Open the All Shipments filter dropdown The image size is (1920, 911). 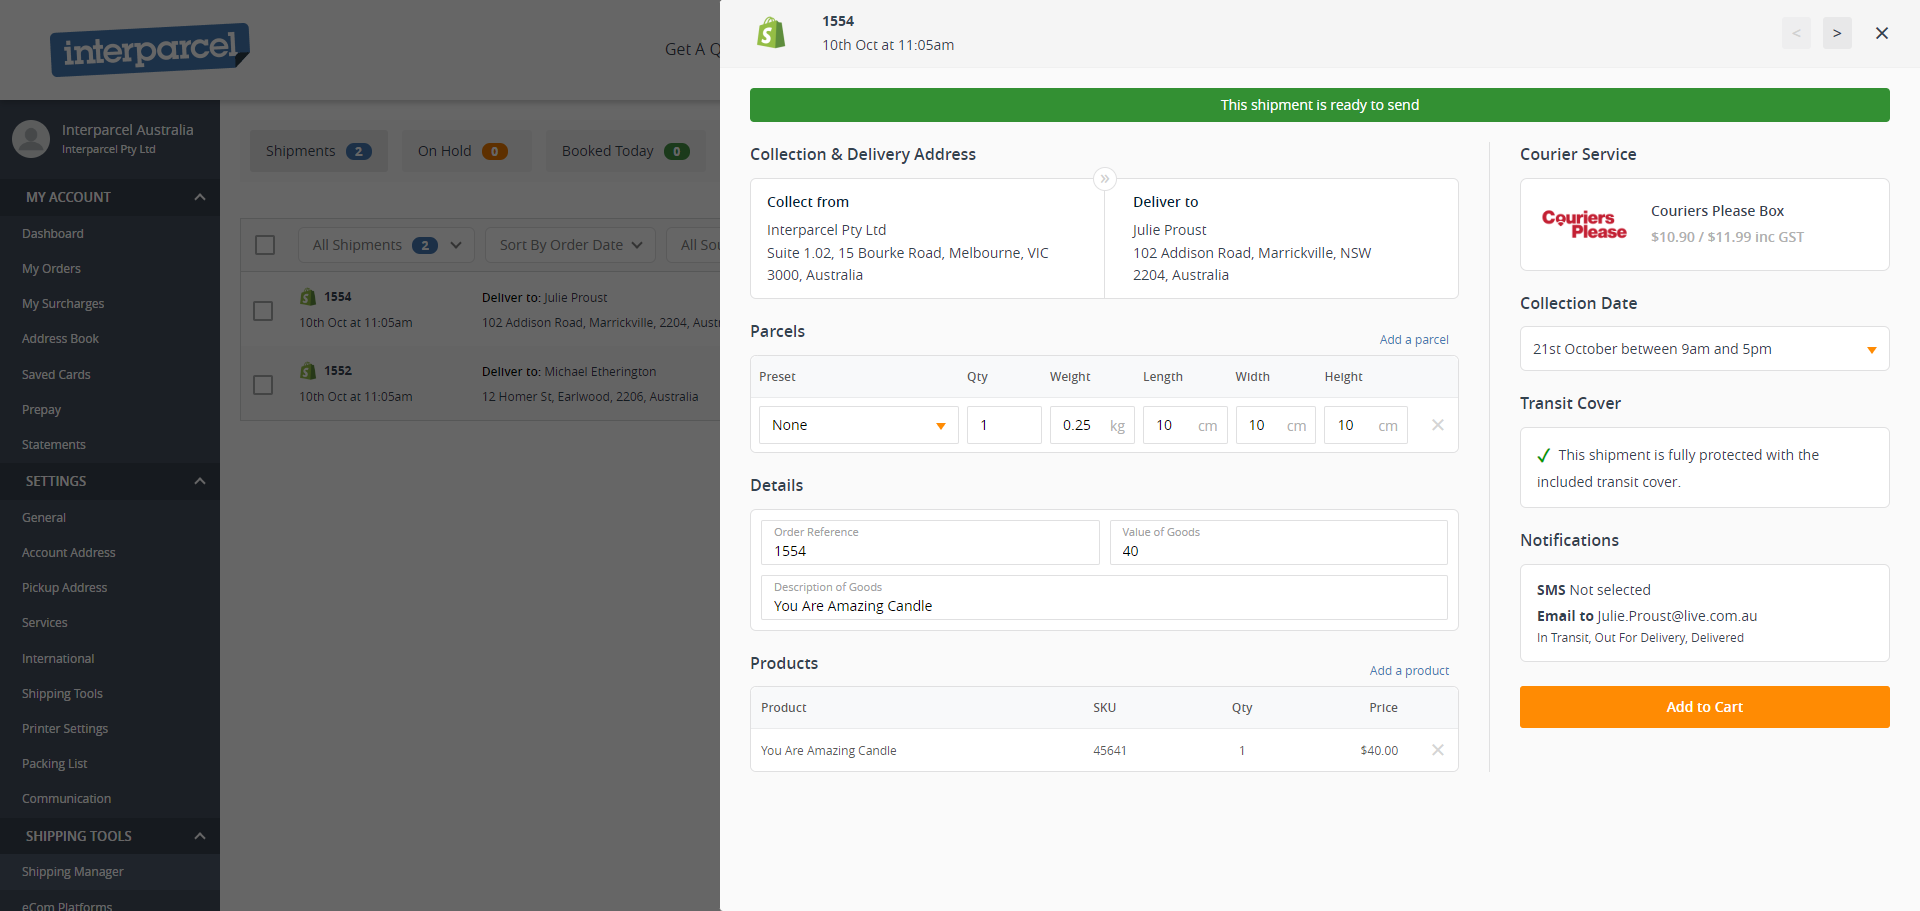click(386, 245)
